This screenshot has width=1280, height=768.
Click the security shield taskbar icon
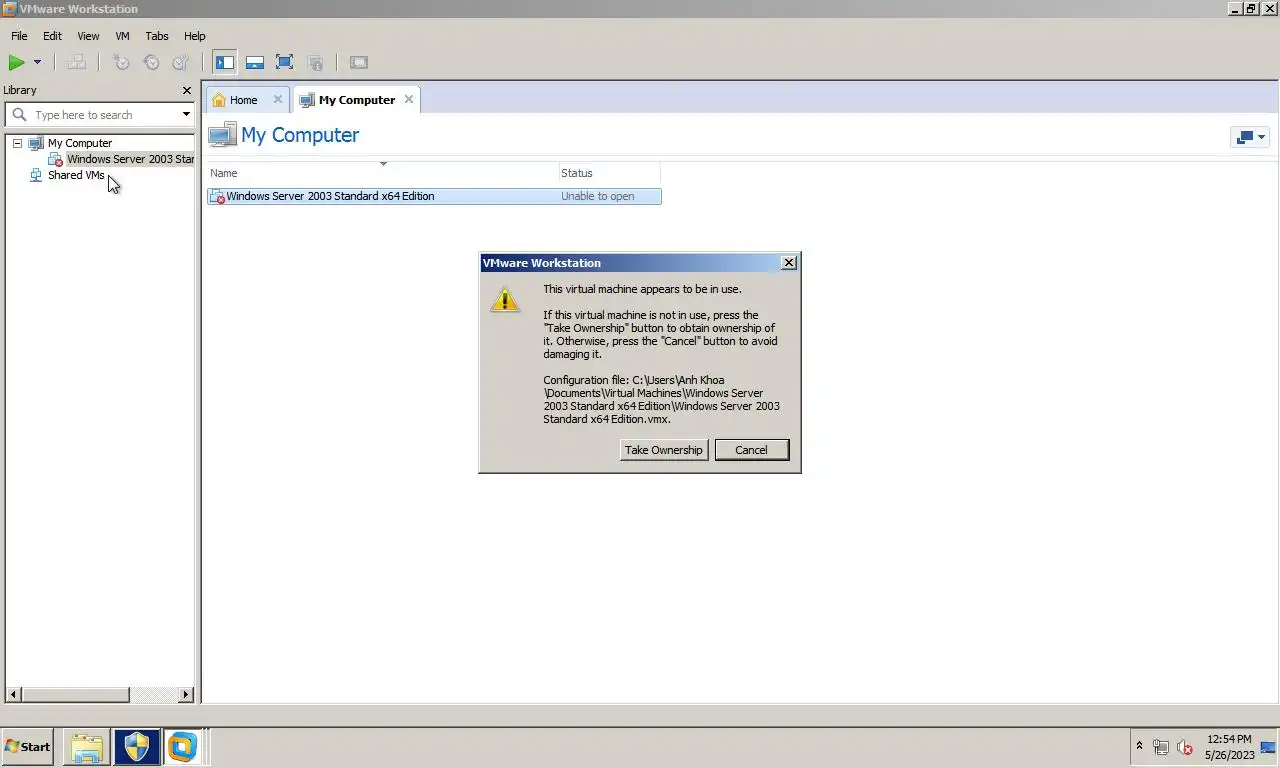136,747
